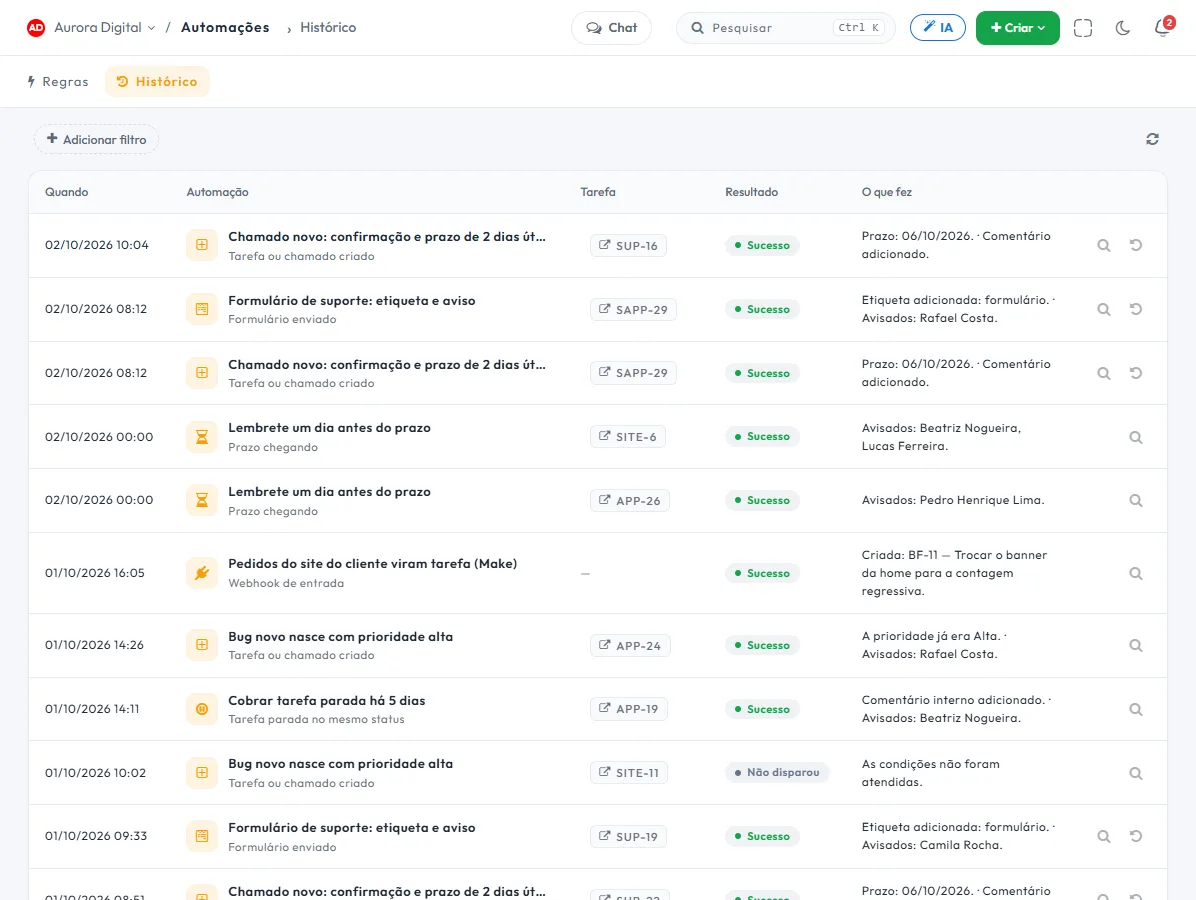Open the Criar dropdown button
This screenshot has height=900, width=1196.
tap(1018, 28)
